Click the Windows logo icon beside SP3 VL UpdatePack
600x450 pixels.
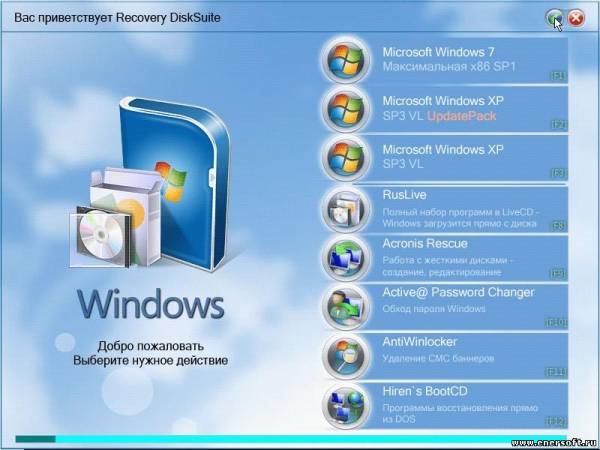point(346,109)
